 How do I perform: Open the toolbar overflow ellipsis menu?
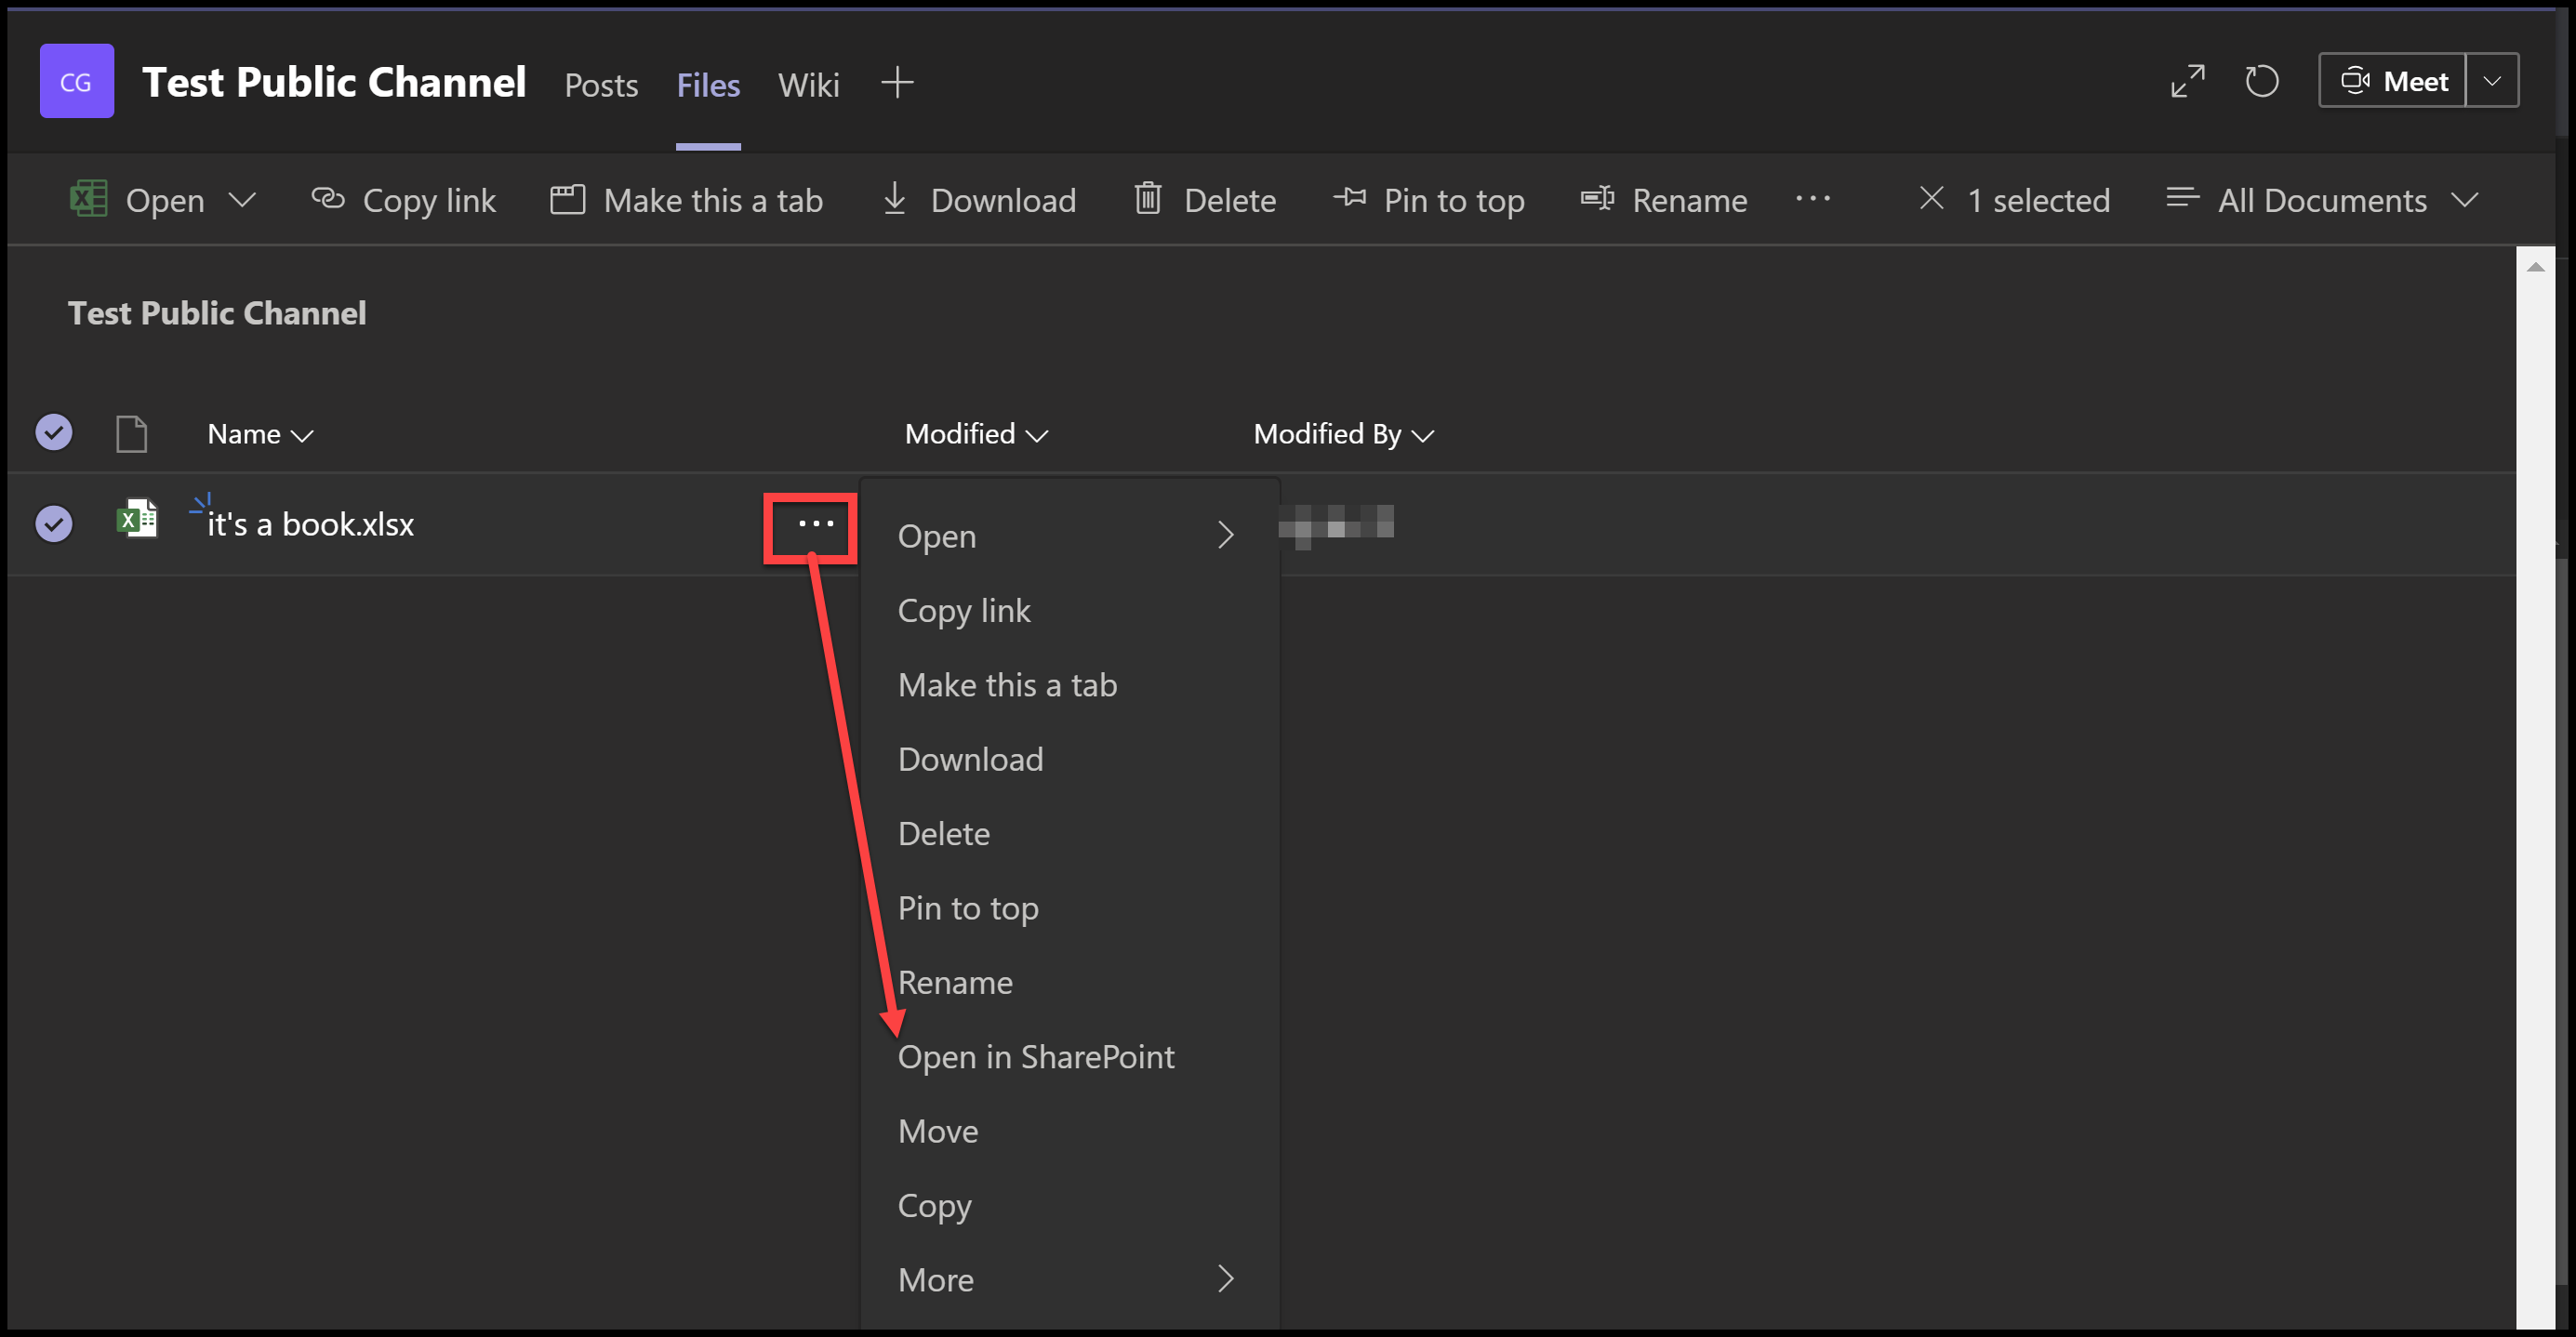click(x=1812, y=199)
